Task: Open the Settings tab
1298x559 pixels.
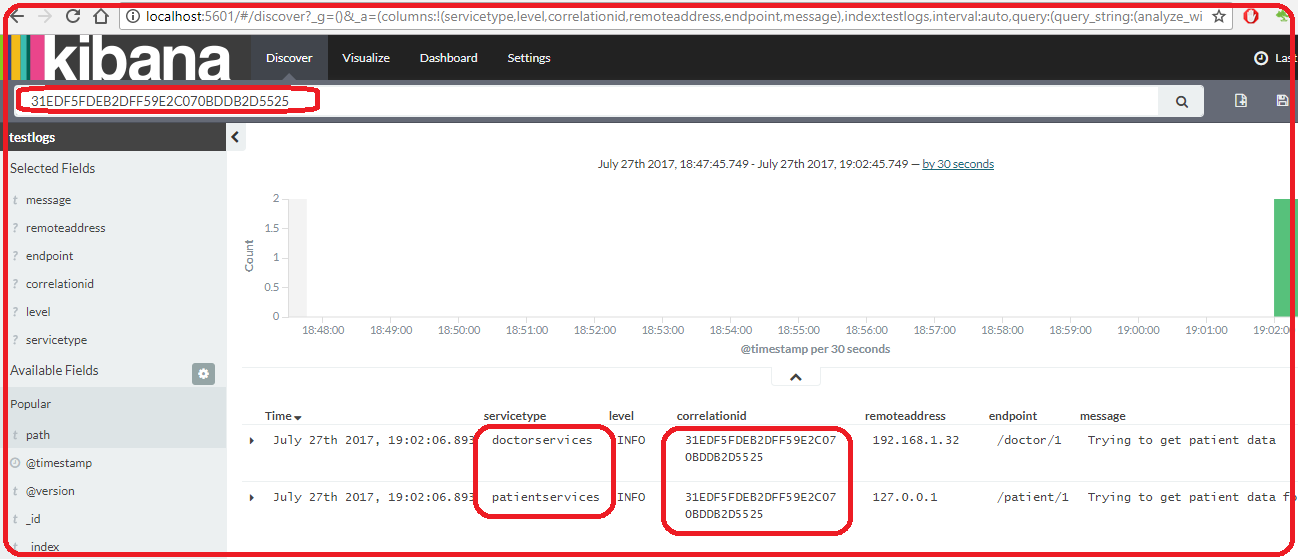Action: point(529,58)
